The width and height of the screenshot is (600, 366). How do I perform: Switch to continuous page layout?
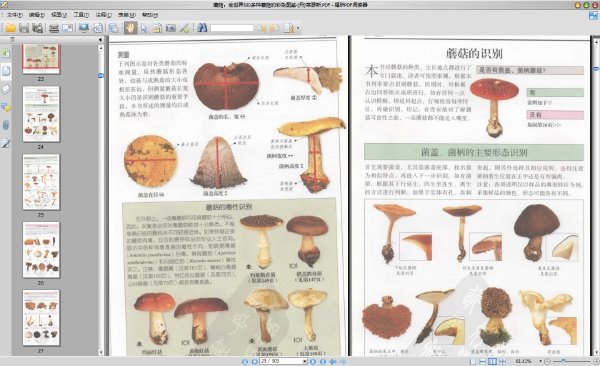(483, 361)
